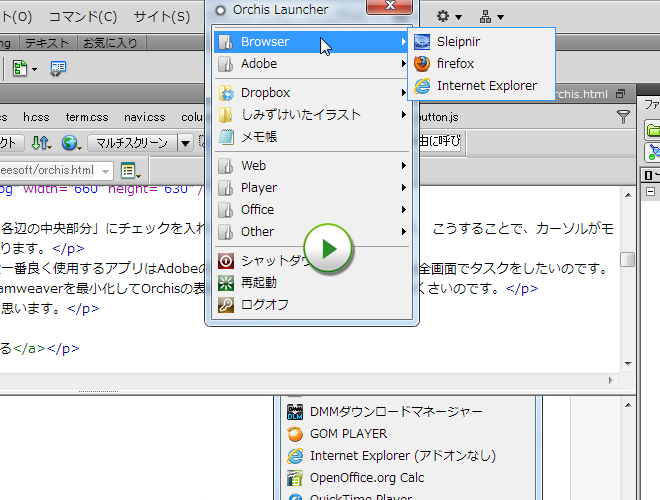This screenshot has height=500, width=660.
Task: Click the DMM download manager icon
Action: 295,412
